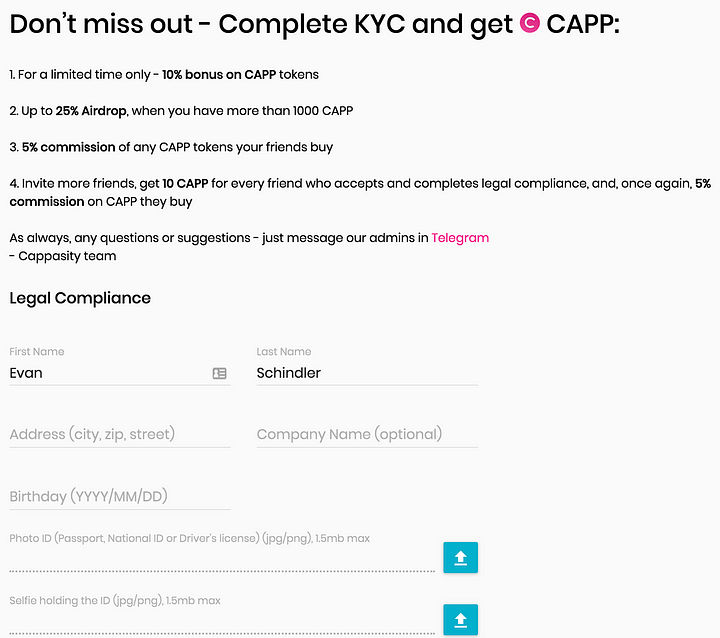Click the "Cappasity team" signature line

point(62,256)
